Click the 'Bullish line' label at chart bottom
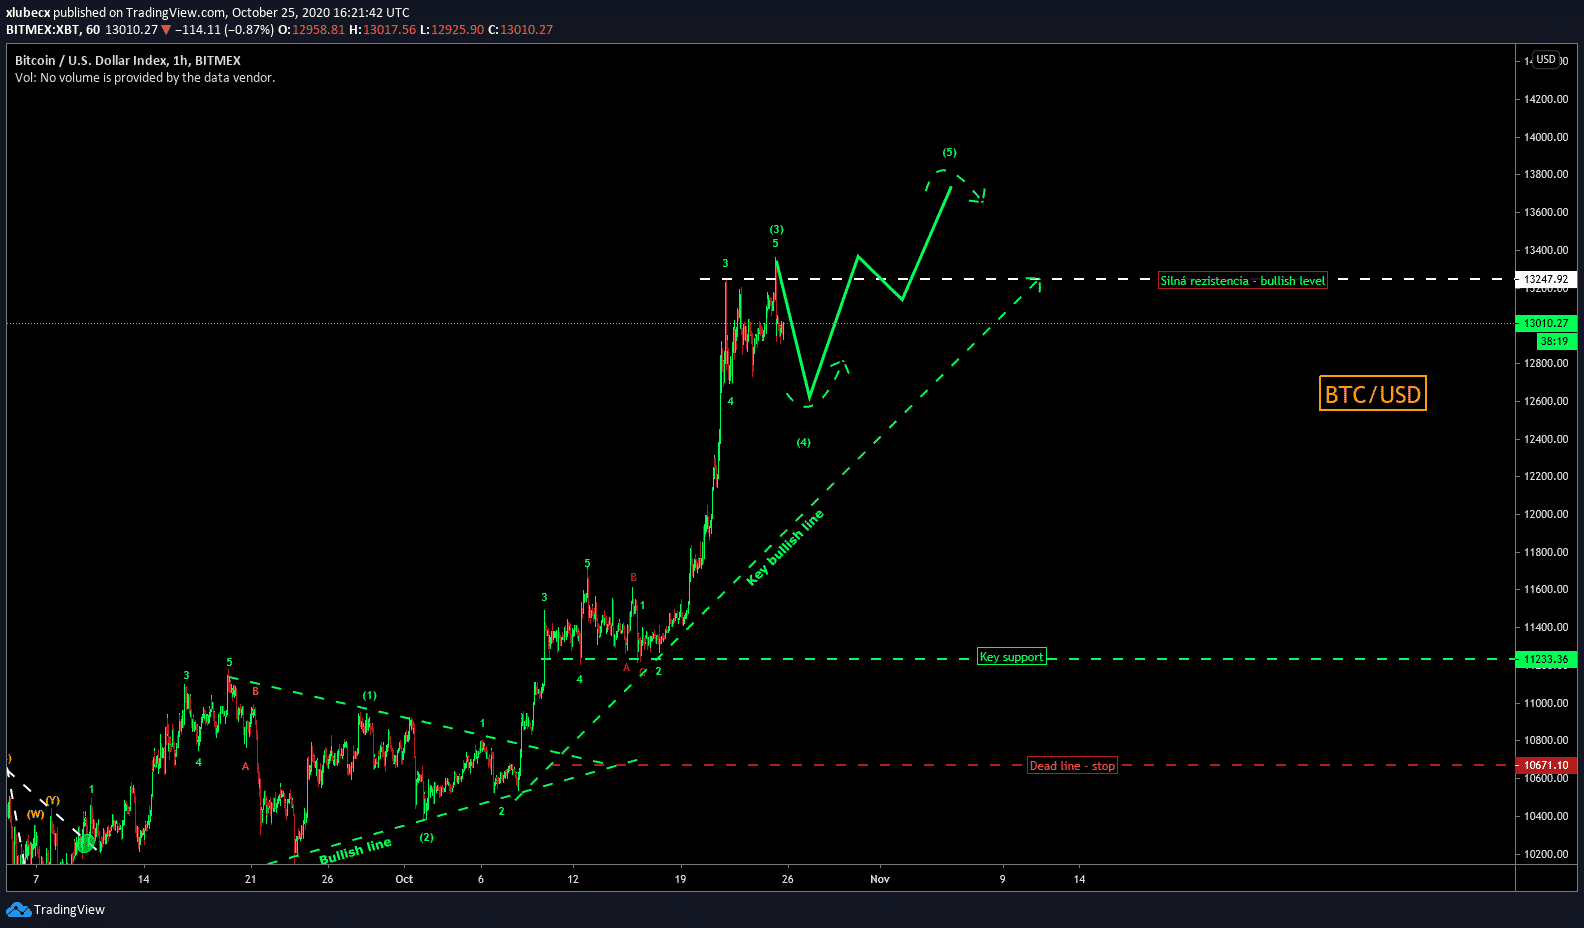 click(355, 851)
